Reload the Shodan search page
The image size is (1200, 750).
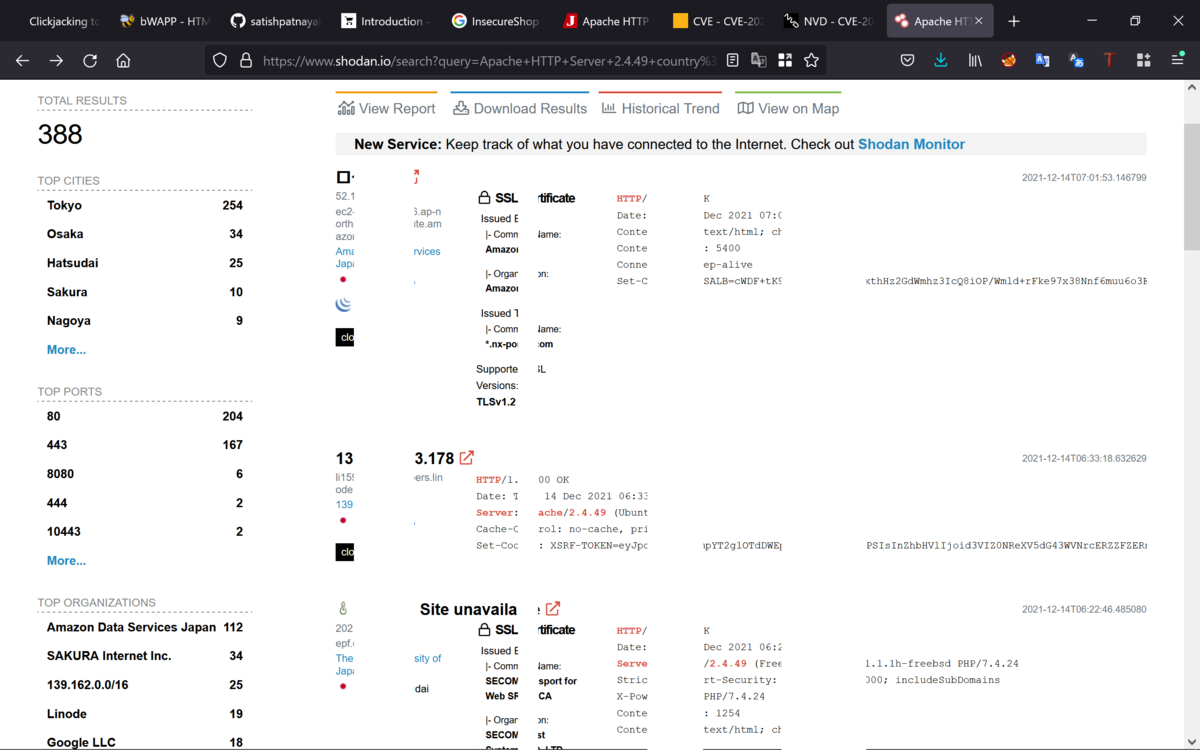[x=90, y=61]
